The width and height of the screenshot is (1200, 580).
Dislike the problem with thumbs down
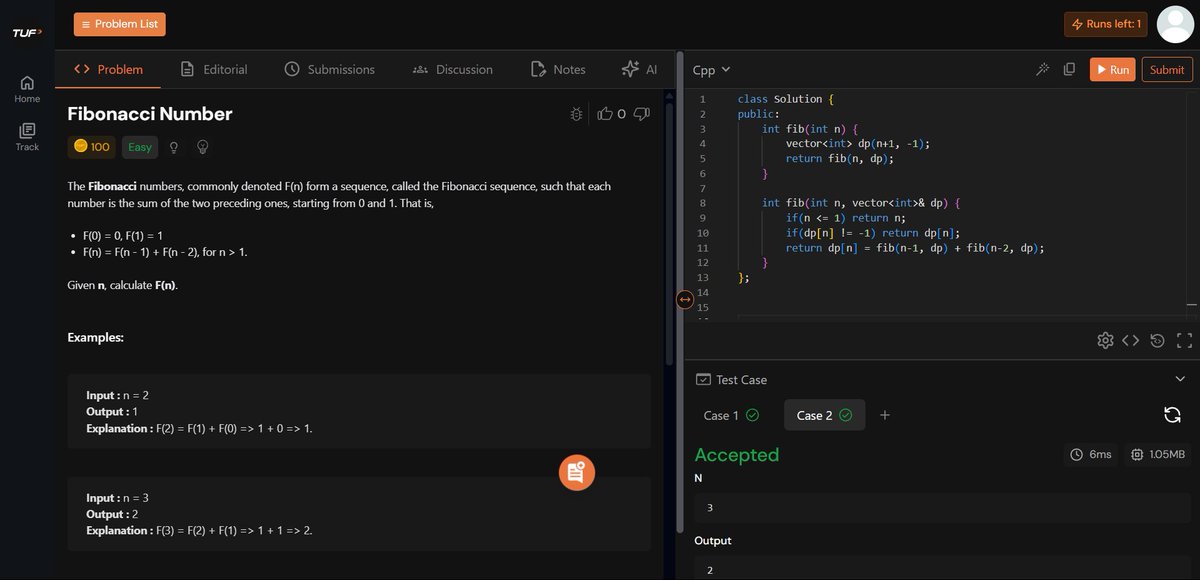coord(643,114)
